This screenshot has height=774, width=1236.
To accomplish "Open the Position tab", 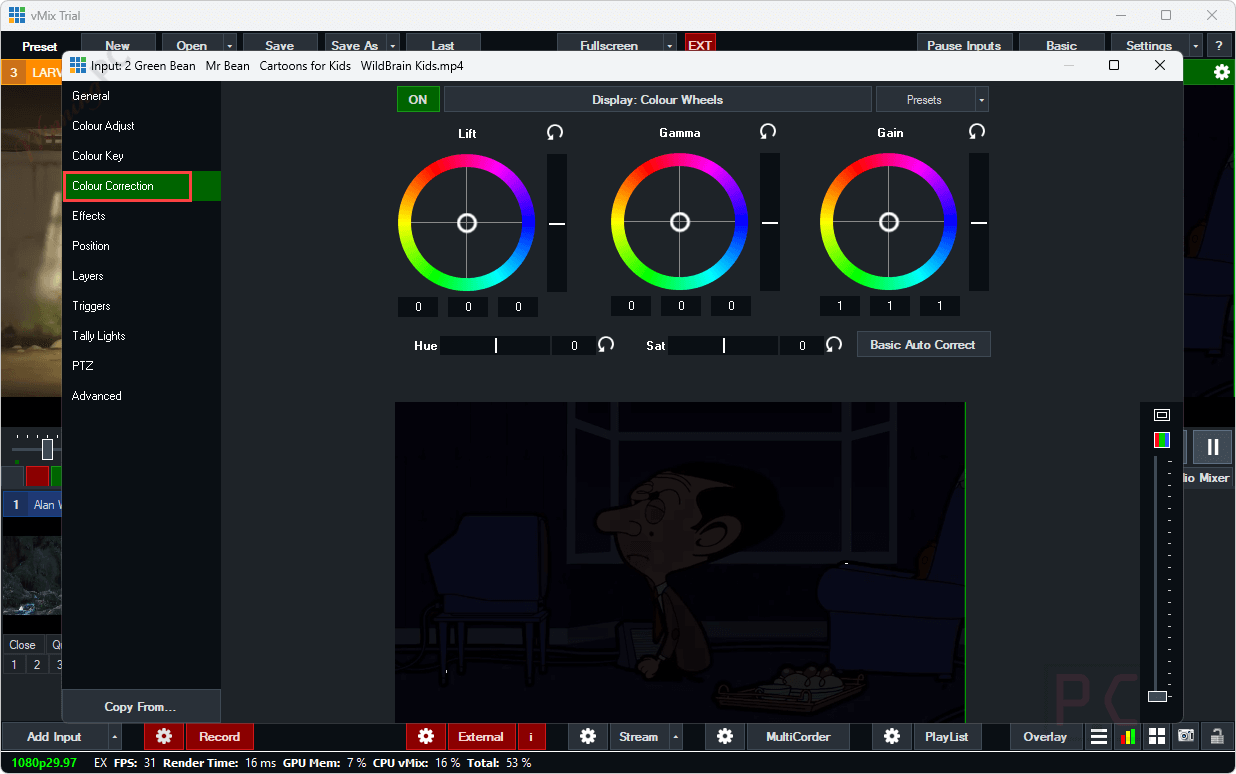I will click(x=141, y=246).
